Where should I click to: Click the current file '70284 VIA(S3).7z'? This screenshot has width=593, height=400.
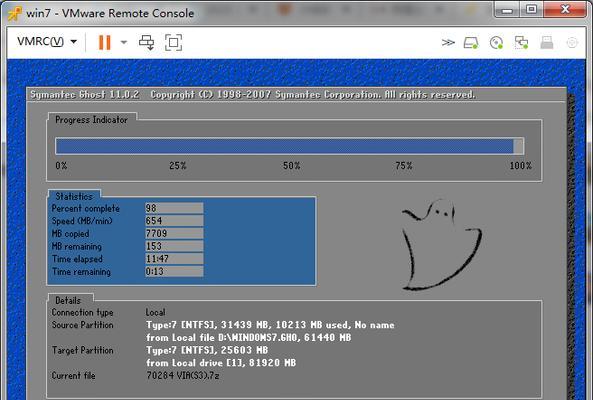pyautogui.click(x=183, y=376)
